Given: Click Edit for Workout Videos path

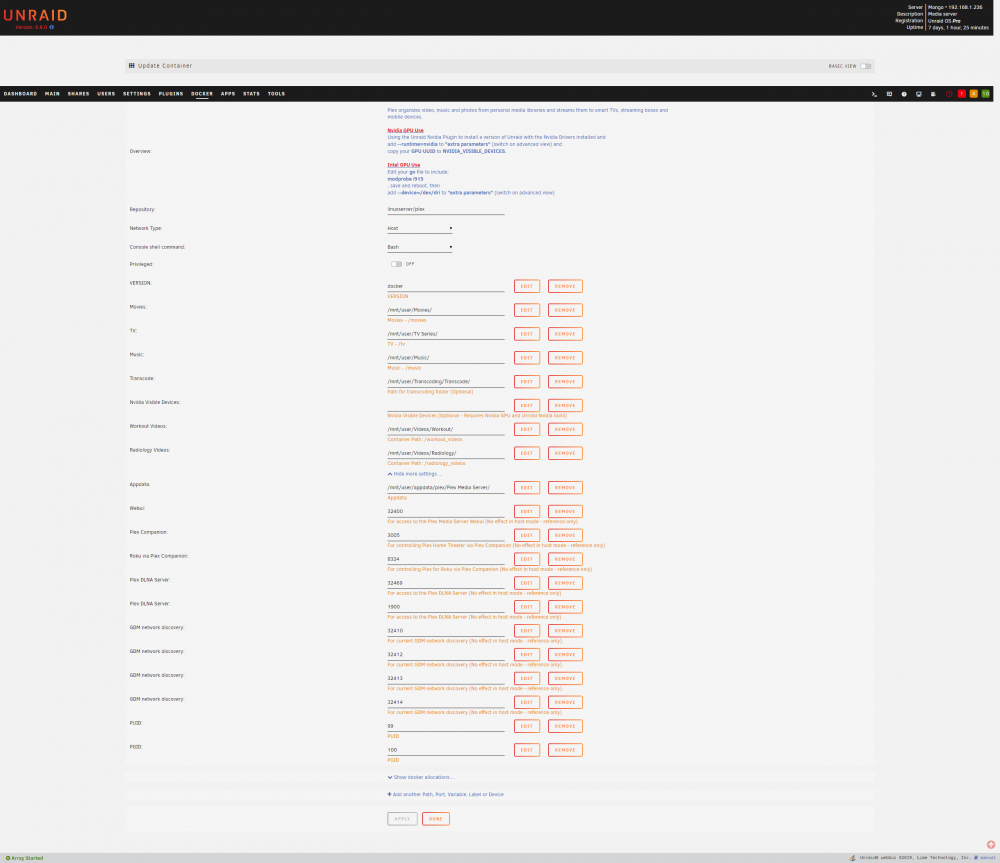Looking at the screenshot, I should click(527, 429).
